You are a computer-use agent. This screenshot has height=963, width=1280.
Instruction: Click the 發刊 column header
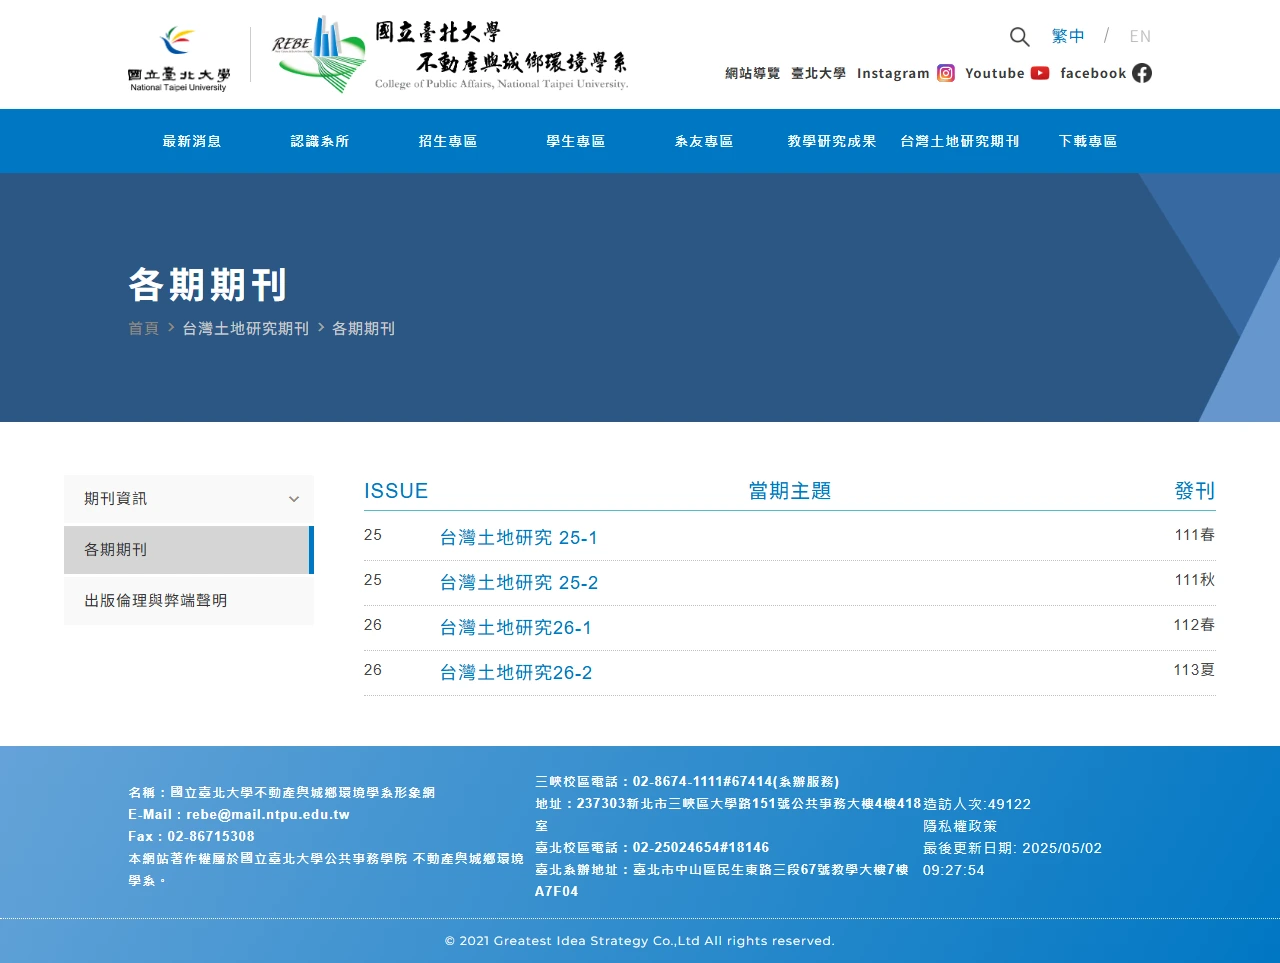[1195, 491]
